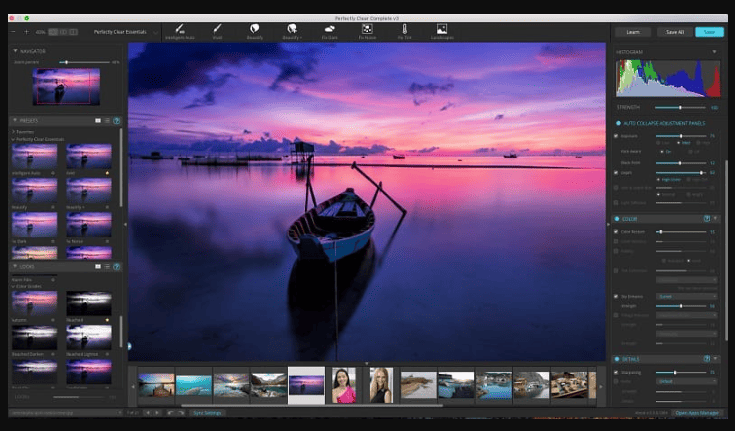Adjust the Exposure slider
The width and height of the screenshot is (735, 431).
point(681,136)
